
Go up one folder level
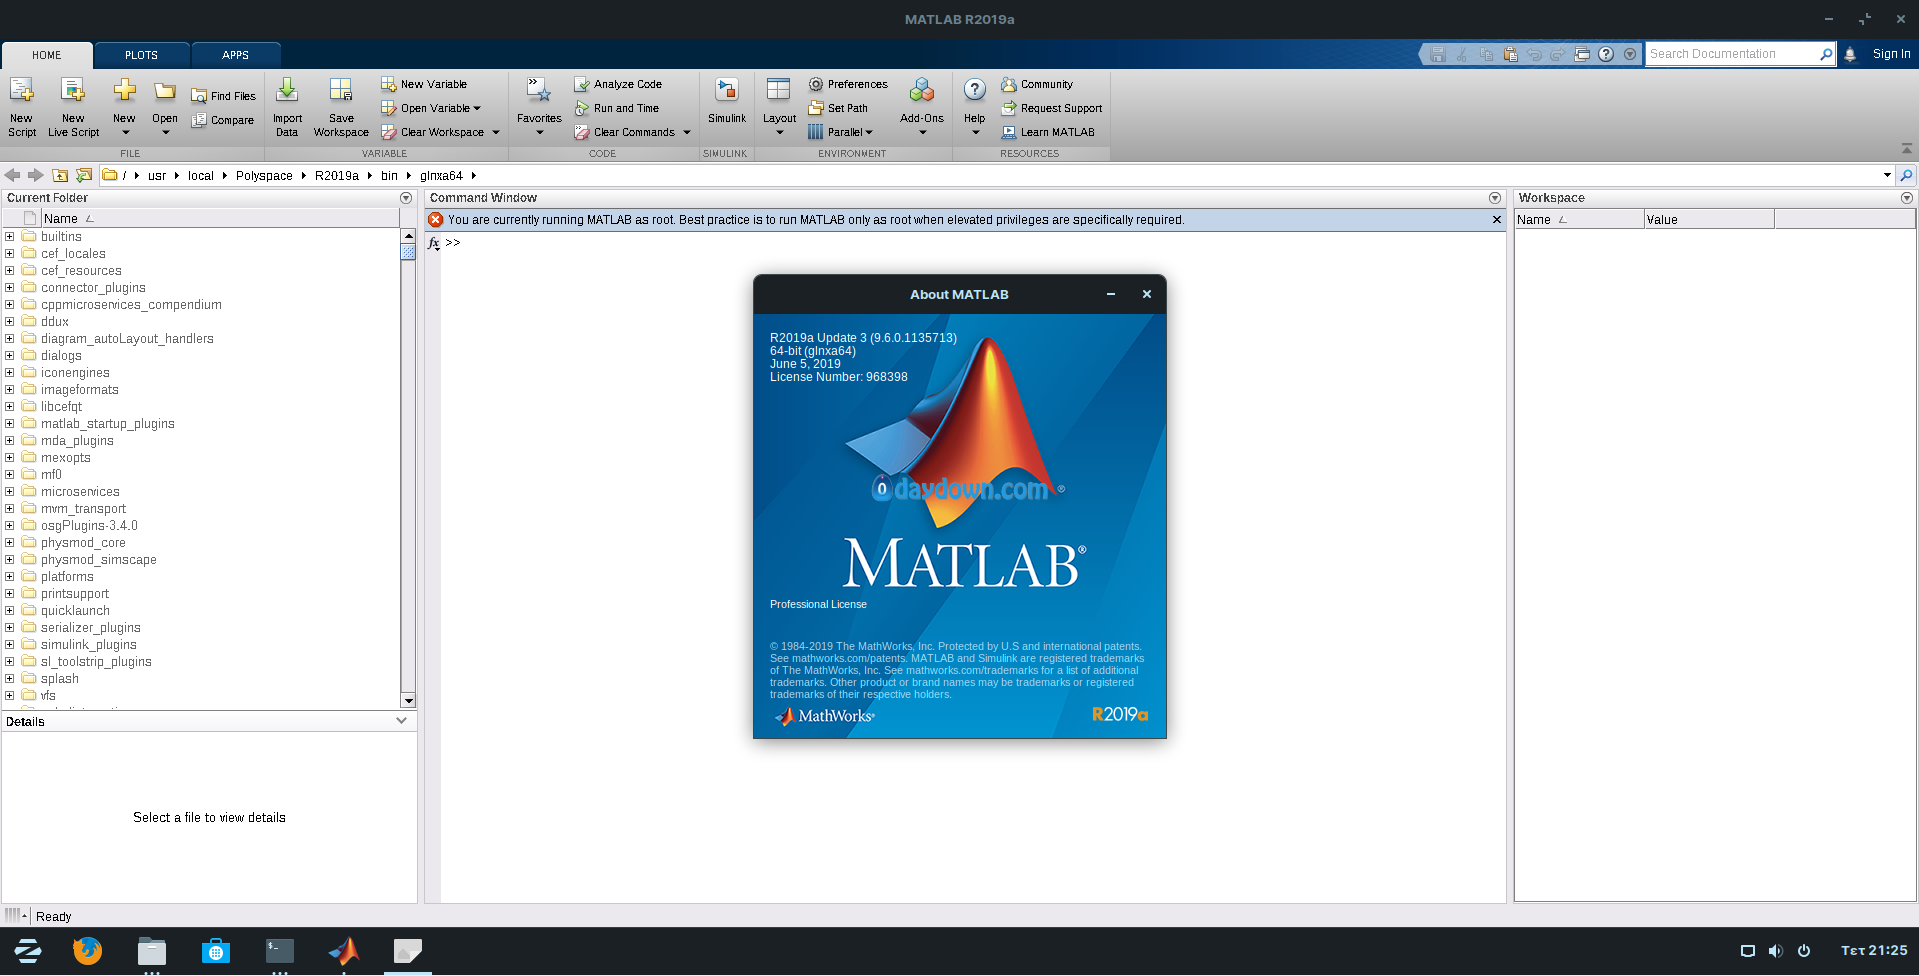click(60, 175)
